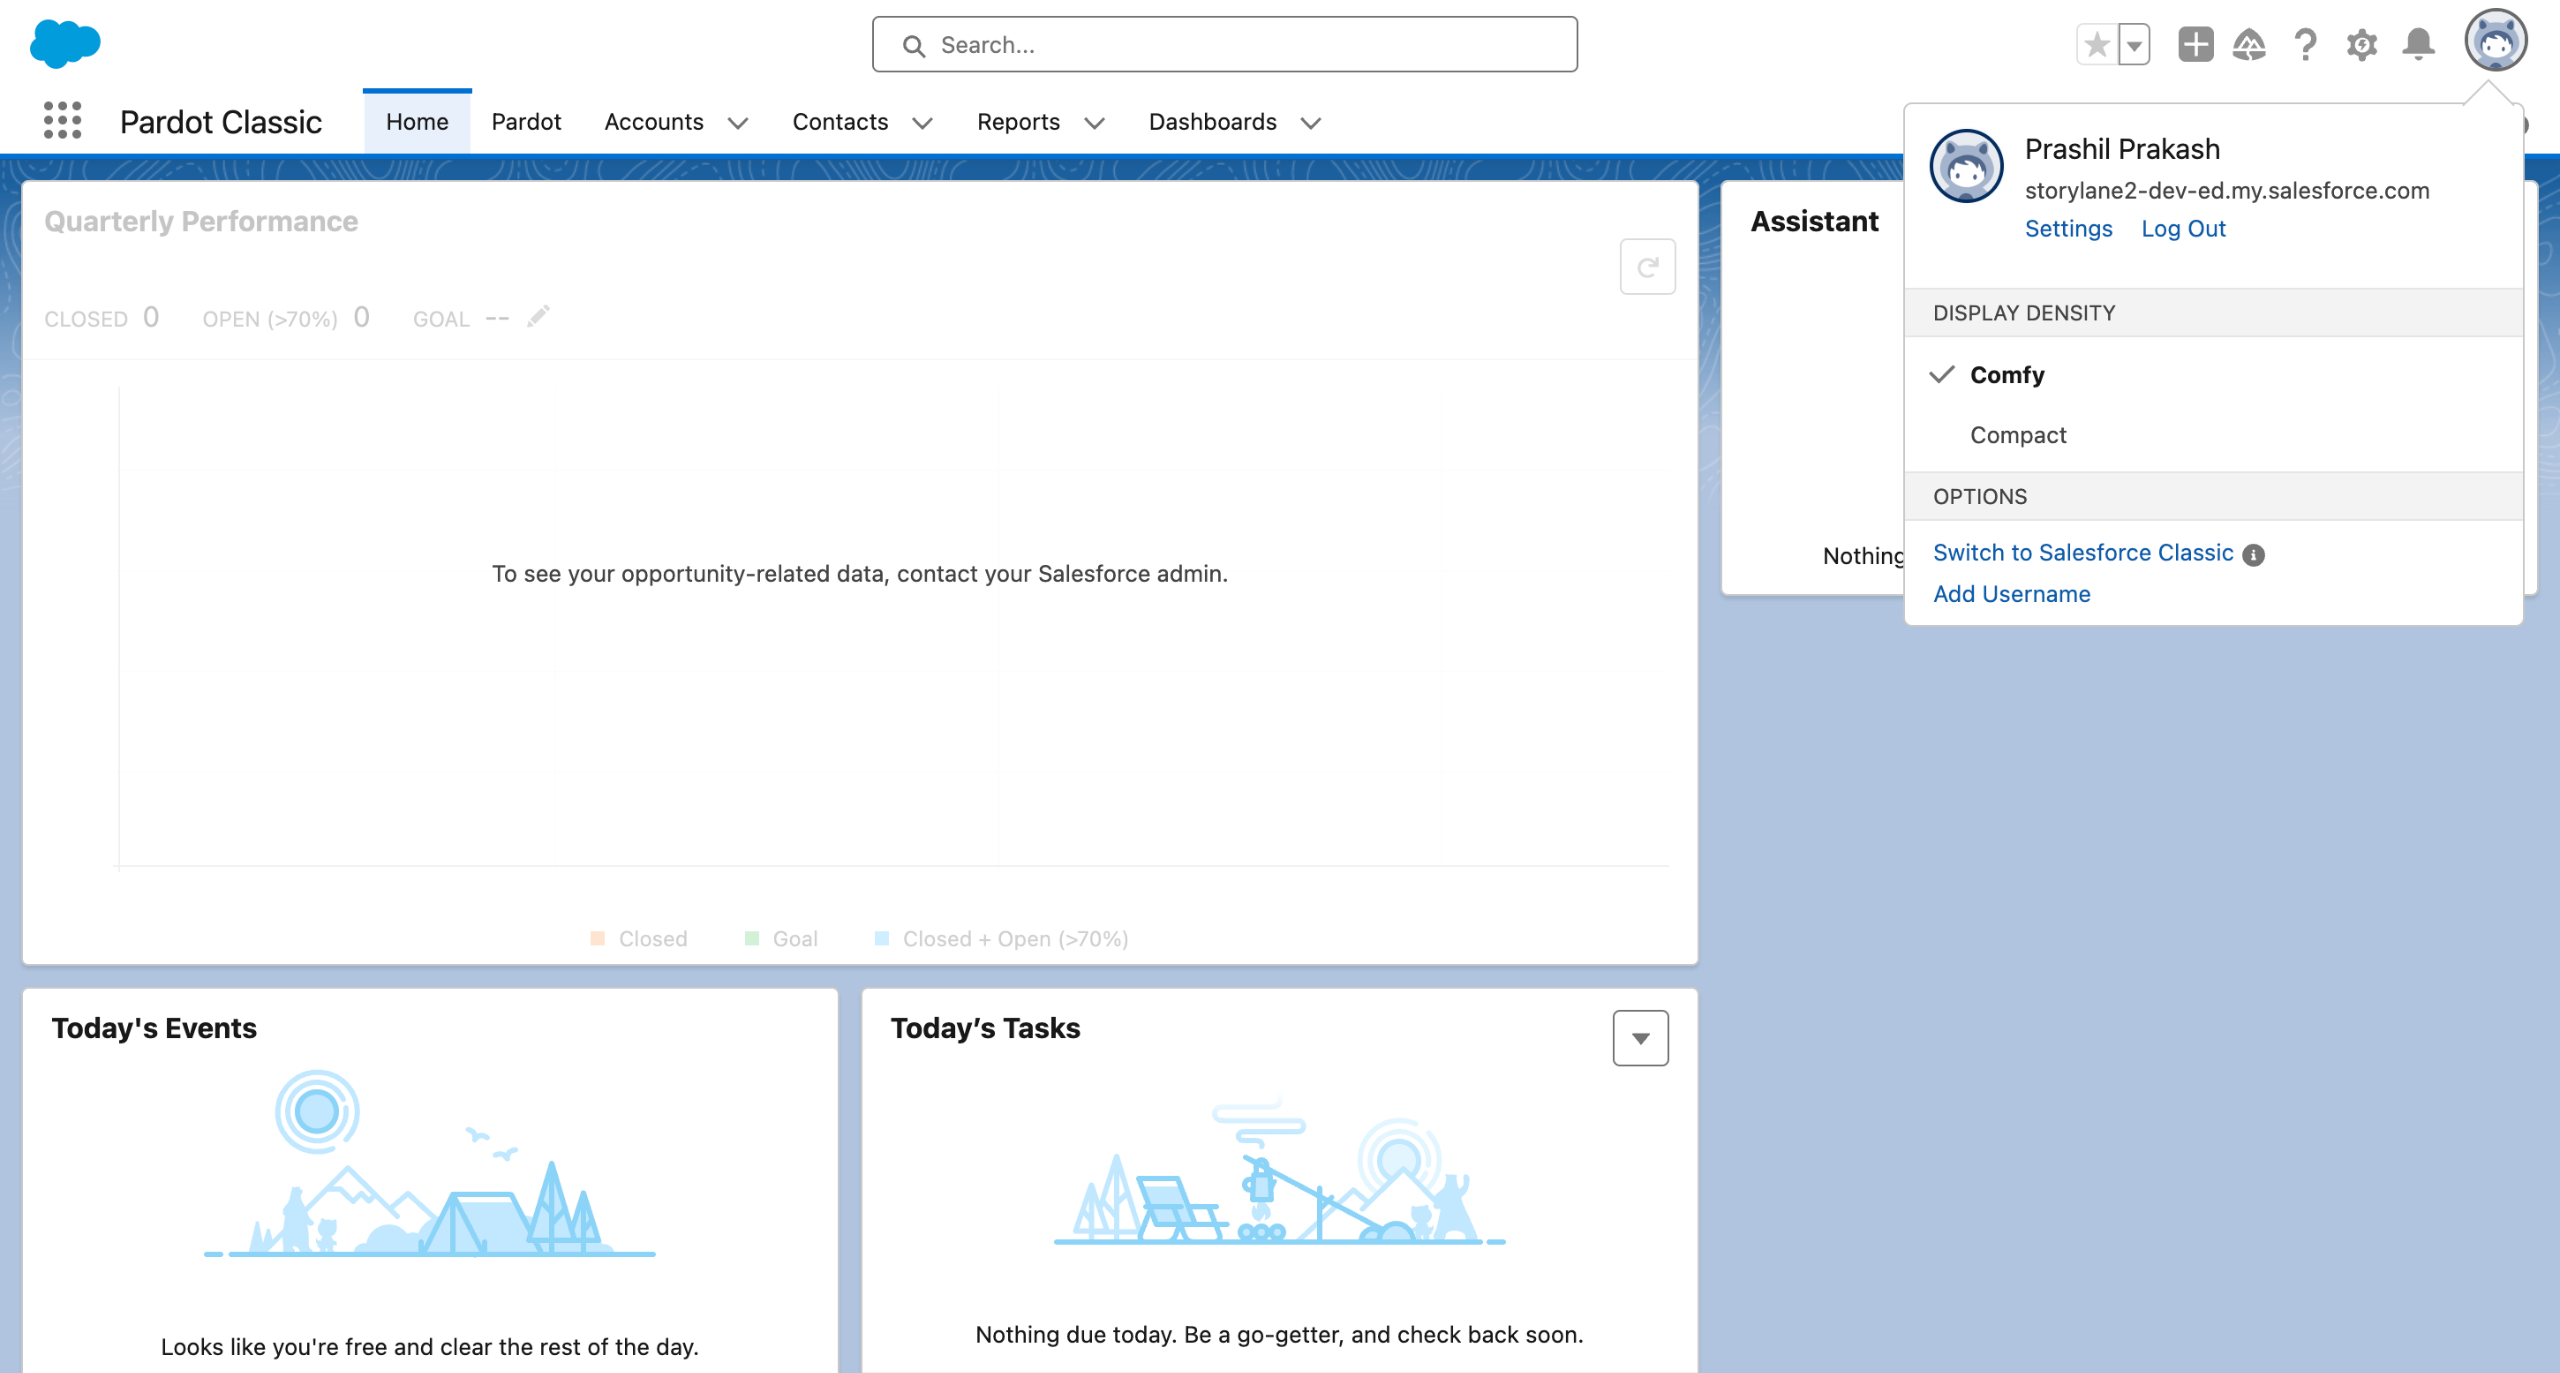Click the Quarterly Performance heading
The width and height of the screenshot is (2560, 1373).
(x=201, y=221)
